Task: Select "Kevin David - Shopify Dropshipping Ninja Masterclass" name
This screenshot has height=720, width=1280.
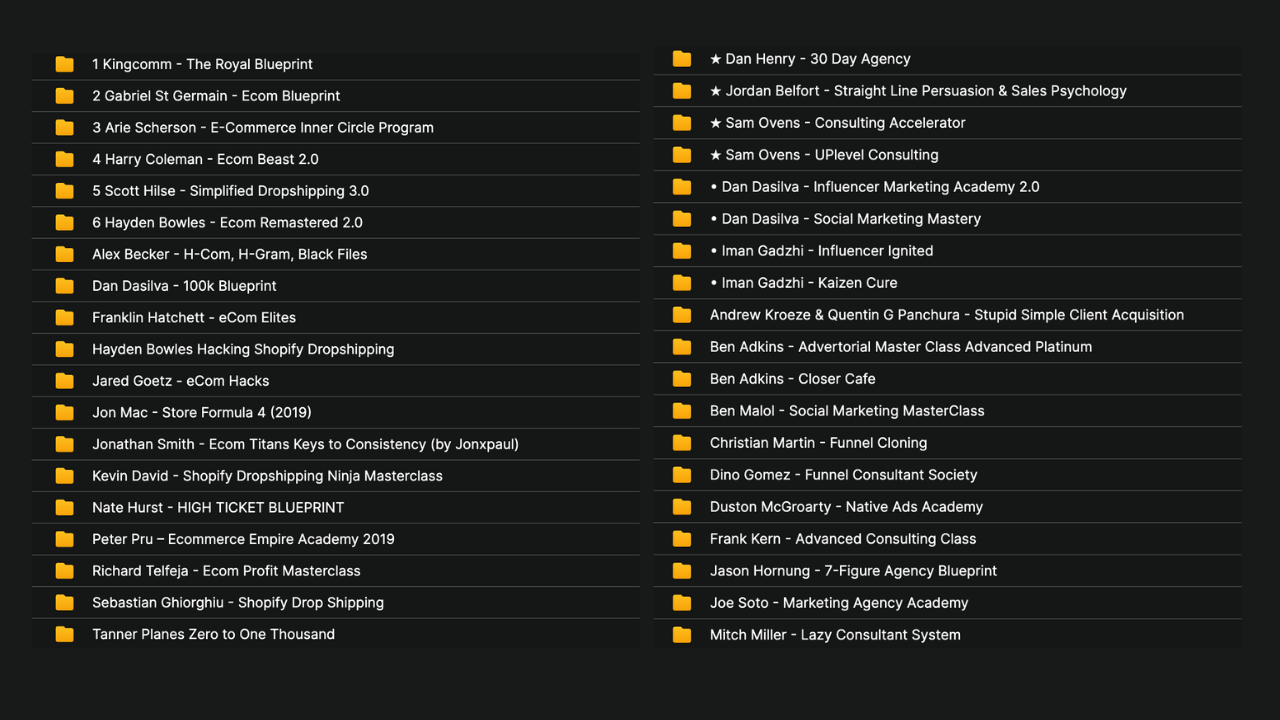Action: tap(267, 476)
